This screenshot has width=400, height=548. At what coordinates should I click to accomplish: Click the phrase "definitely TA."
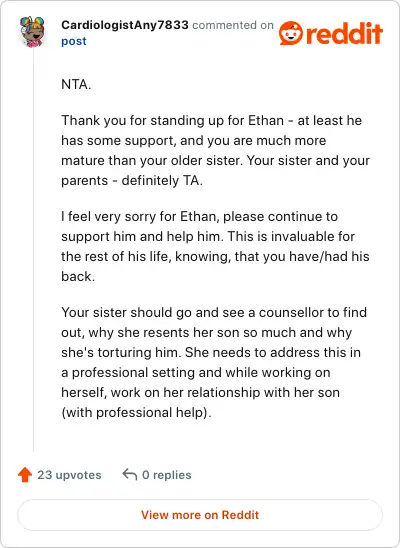pyautogui.click(x=162, y=181)
